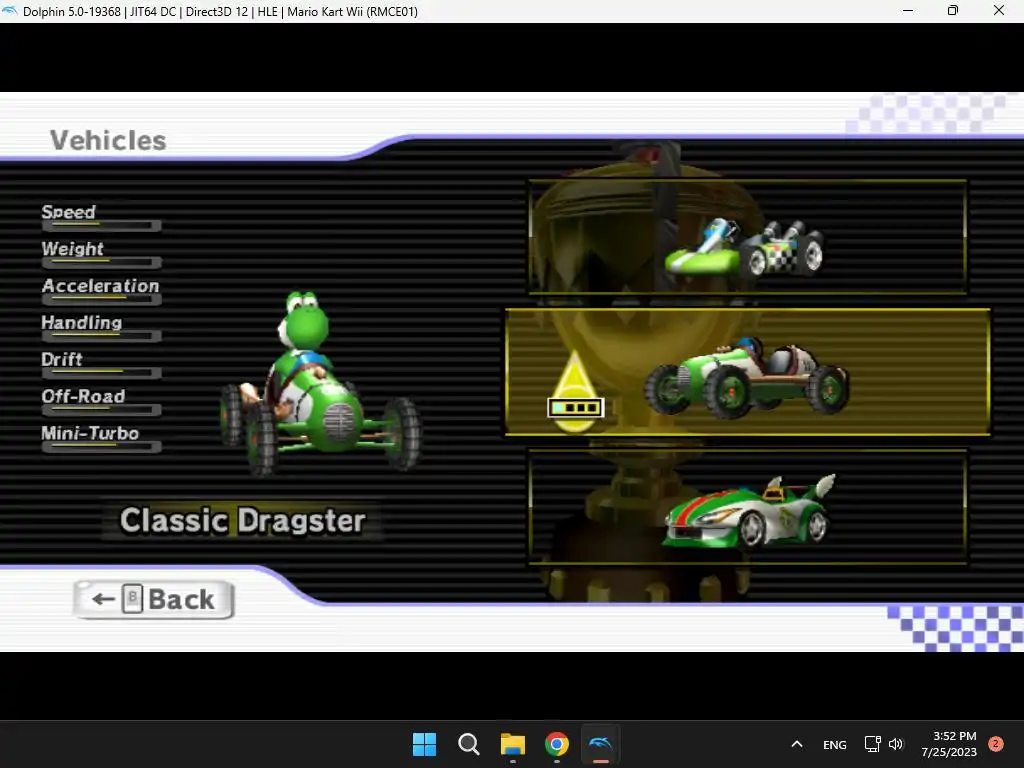Pick the white and green Wild Wing car
Image resolution: width=1024 pixels, height=768 pixels.
(x=747, y=506)
